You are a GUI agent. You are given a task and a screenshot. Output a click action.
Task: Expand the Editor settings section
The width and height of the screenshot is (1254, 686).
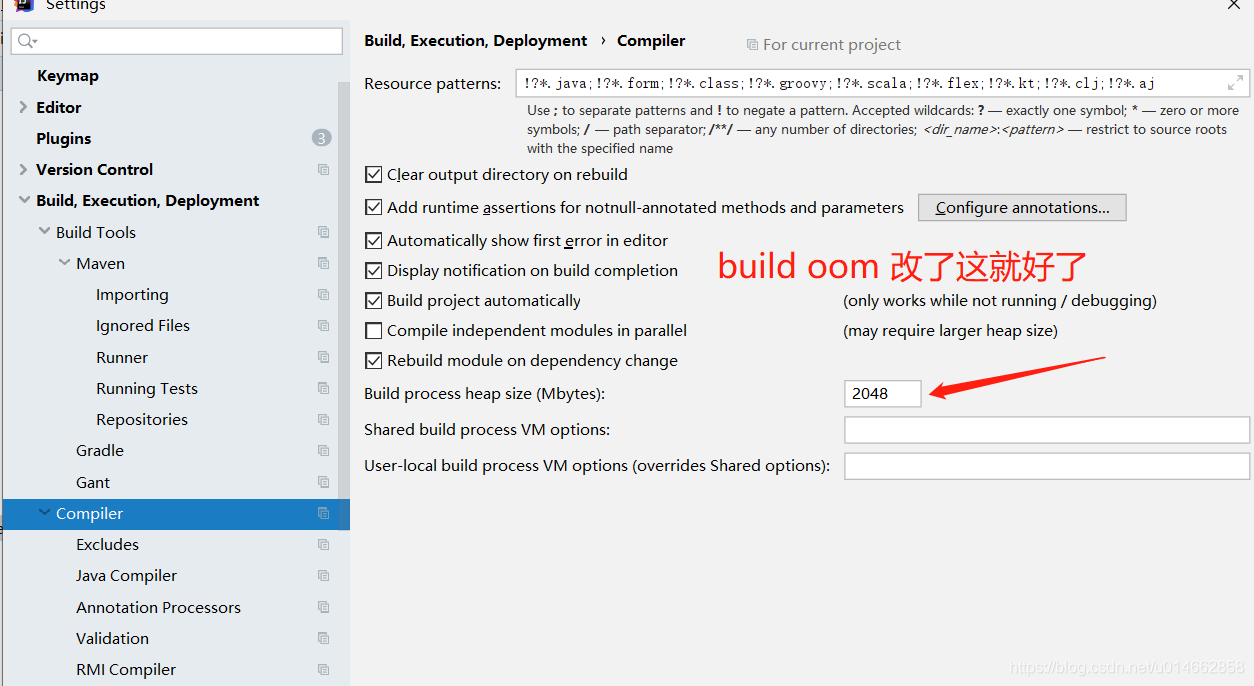(x=23, y=107)
